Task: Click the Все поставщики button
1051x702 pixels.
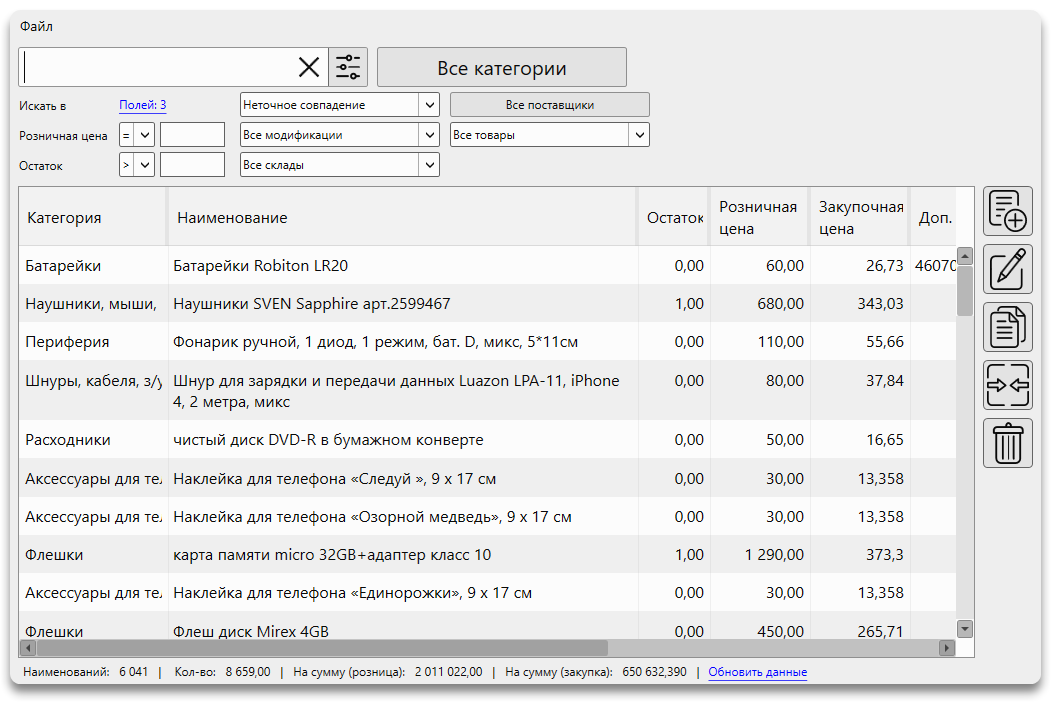Action: pos(550,105)
